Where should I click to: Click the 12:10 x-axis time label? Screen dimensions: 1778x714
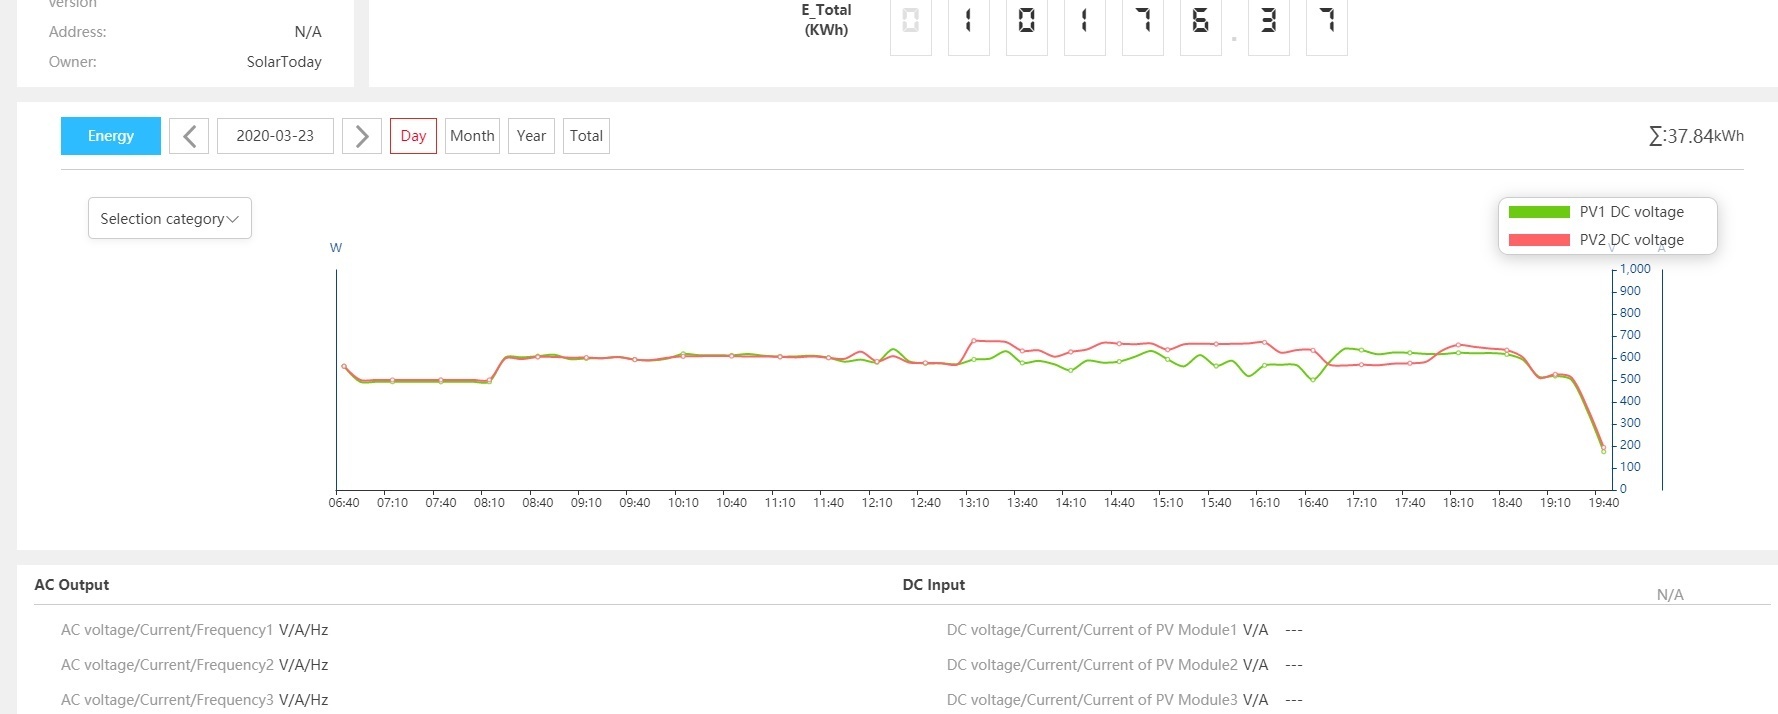[877, 503]
